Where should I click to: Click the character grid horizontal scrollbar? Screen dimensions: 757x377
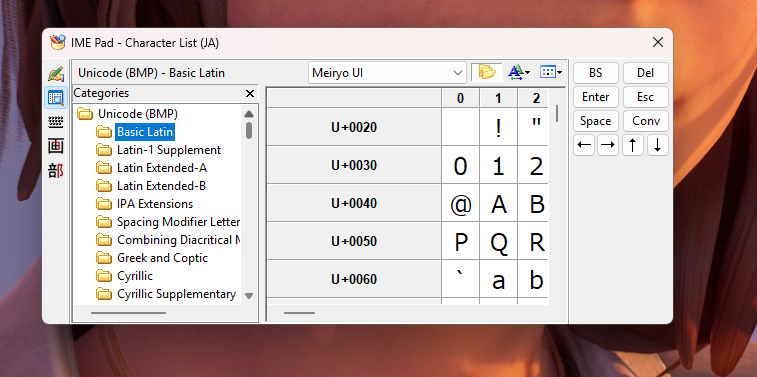point(299,313)
